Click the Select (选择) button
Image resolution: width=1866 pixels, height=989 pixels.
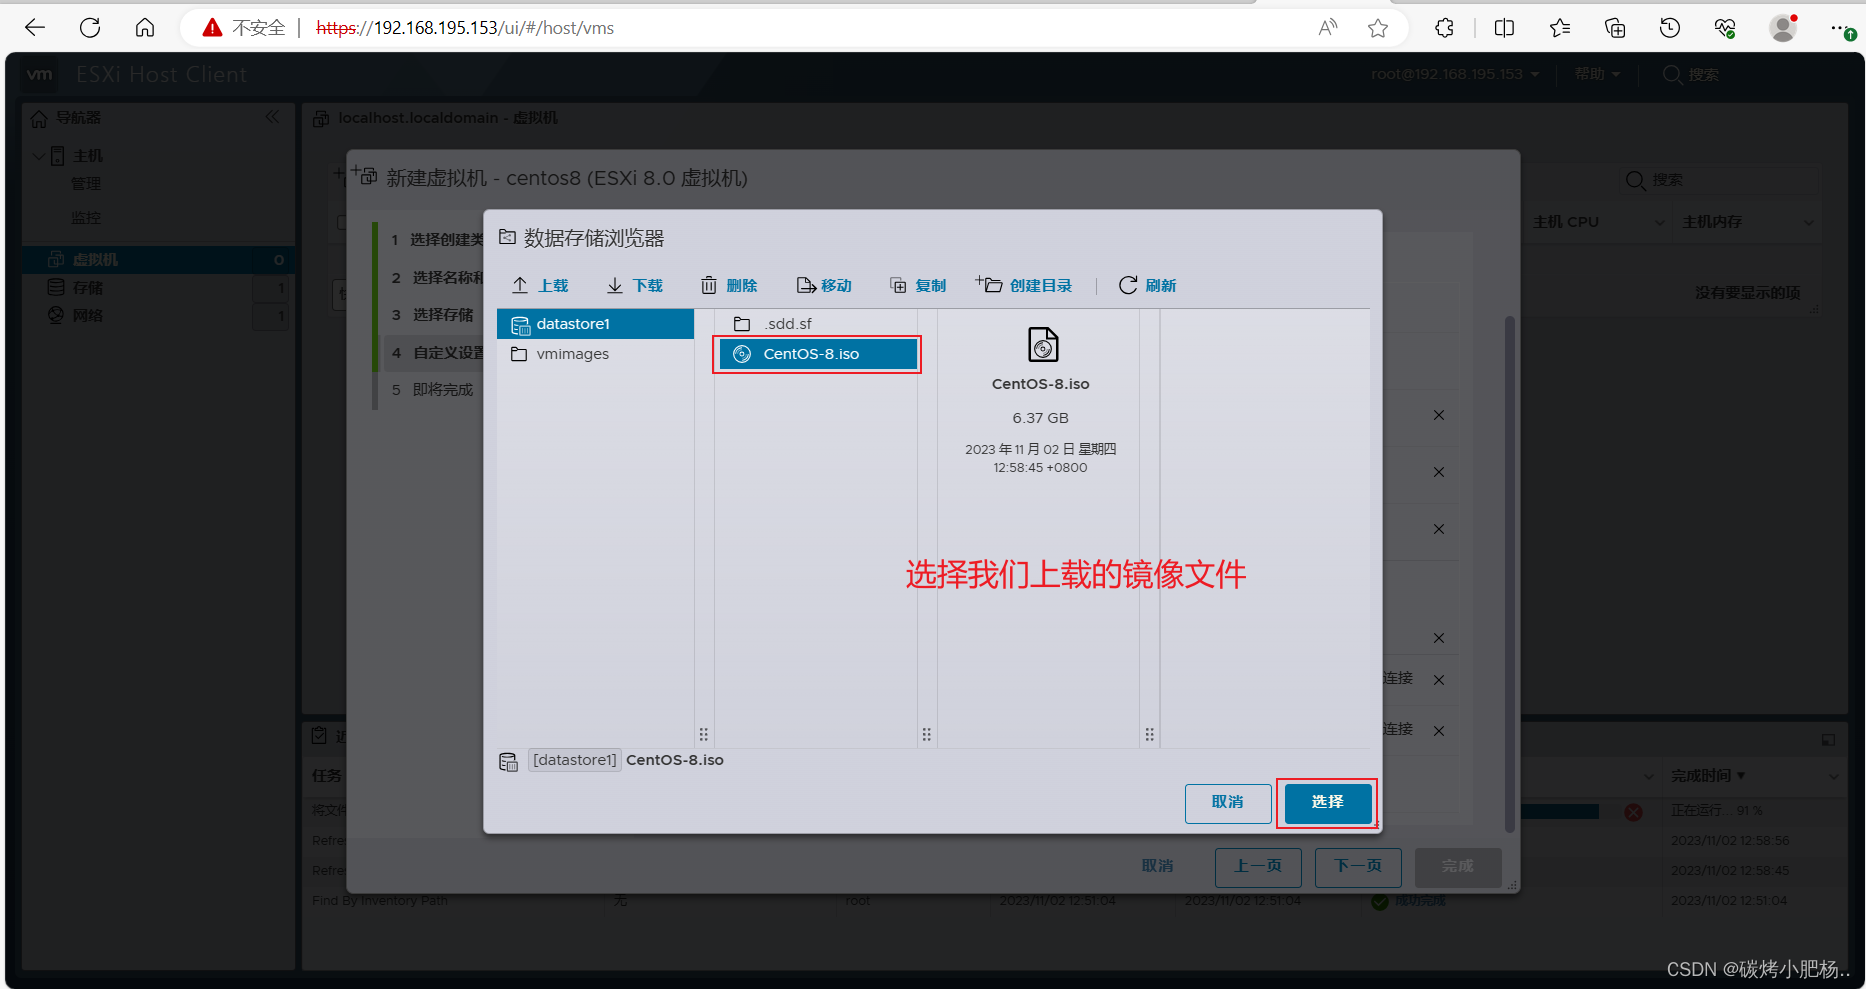pyautogui.click(x=1328, y=802)
